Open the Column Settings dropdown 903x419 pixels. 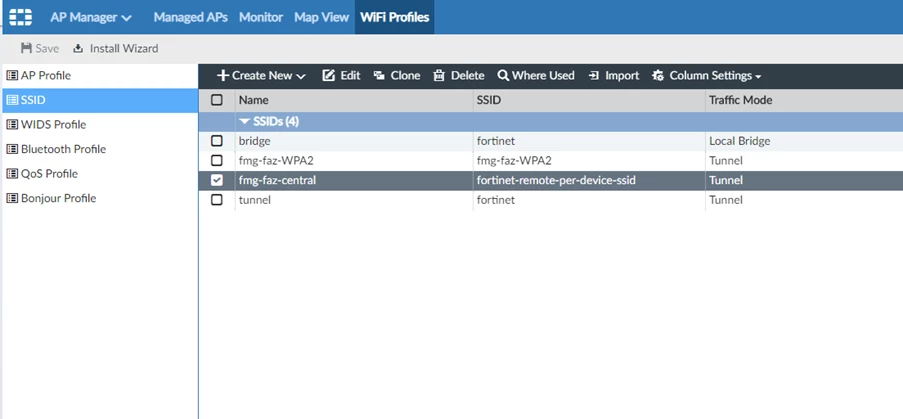707,75
